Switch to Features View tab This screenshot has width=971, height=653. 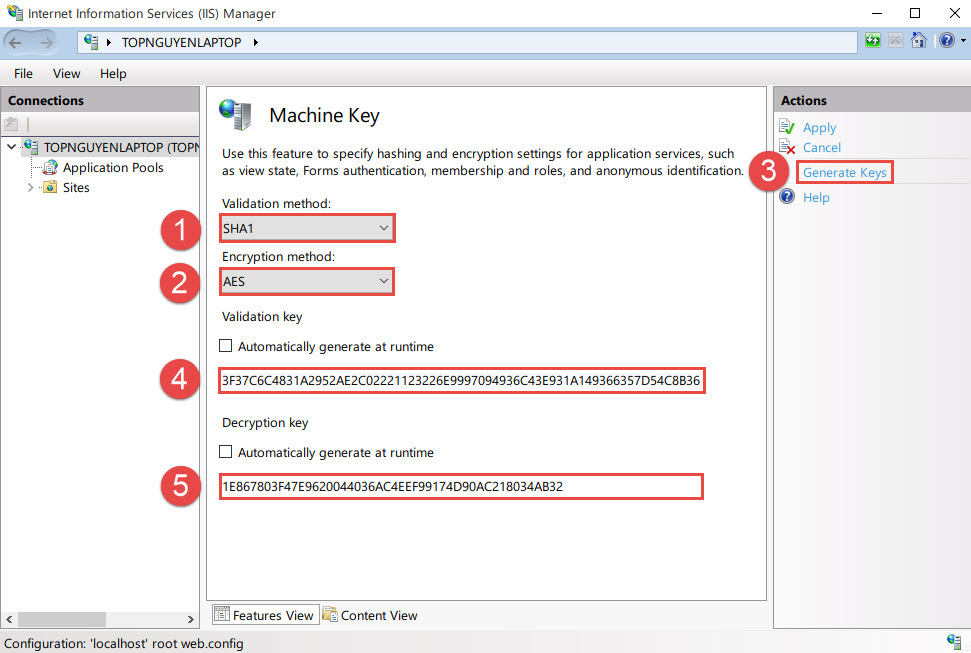pyautogui.click(x=266, y=615)
